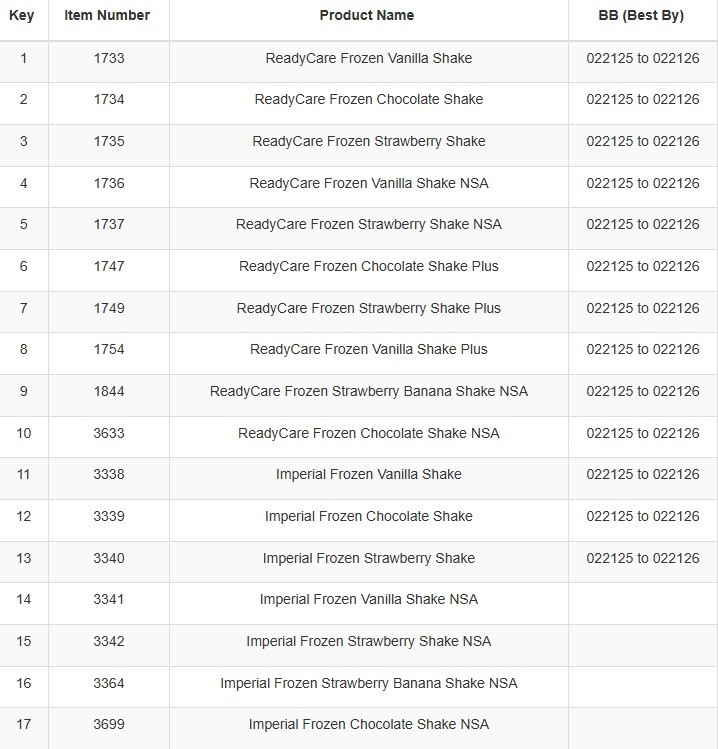Select Imperial Frozen Vanilla Shake product name
The height and width of the screenshot is (749, 718).
pos(368,474)
